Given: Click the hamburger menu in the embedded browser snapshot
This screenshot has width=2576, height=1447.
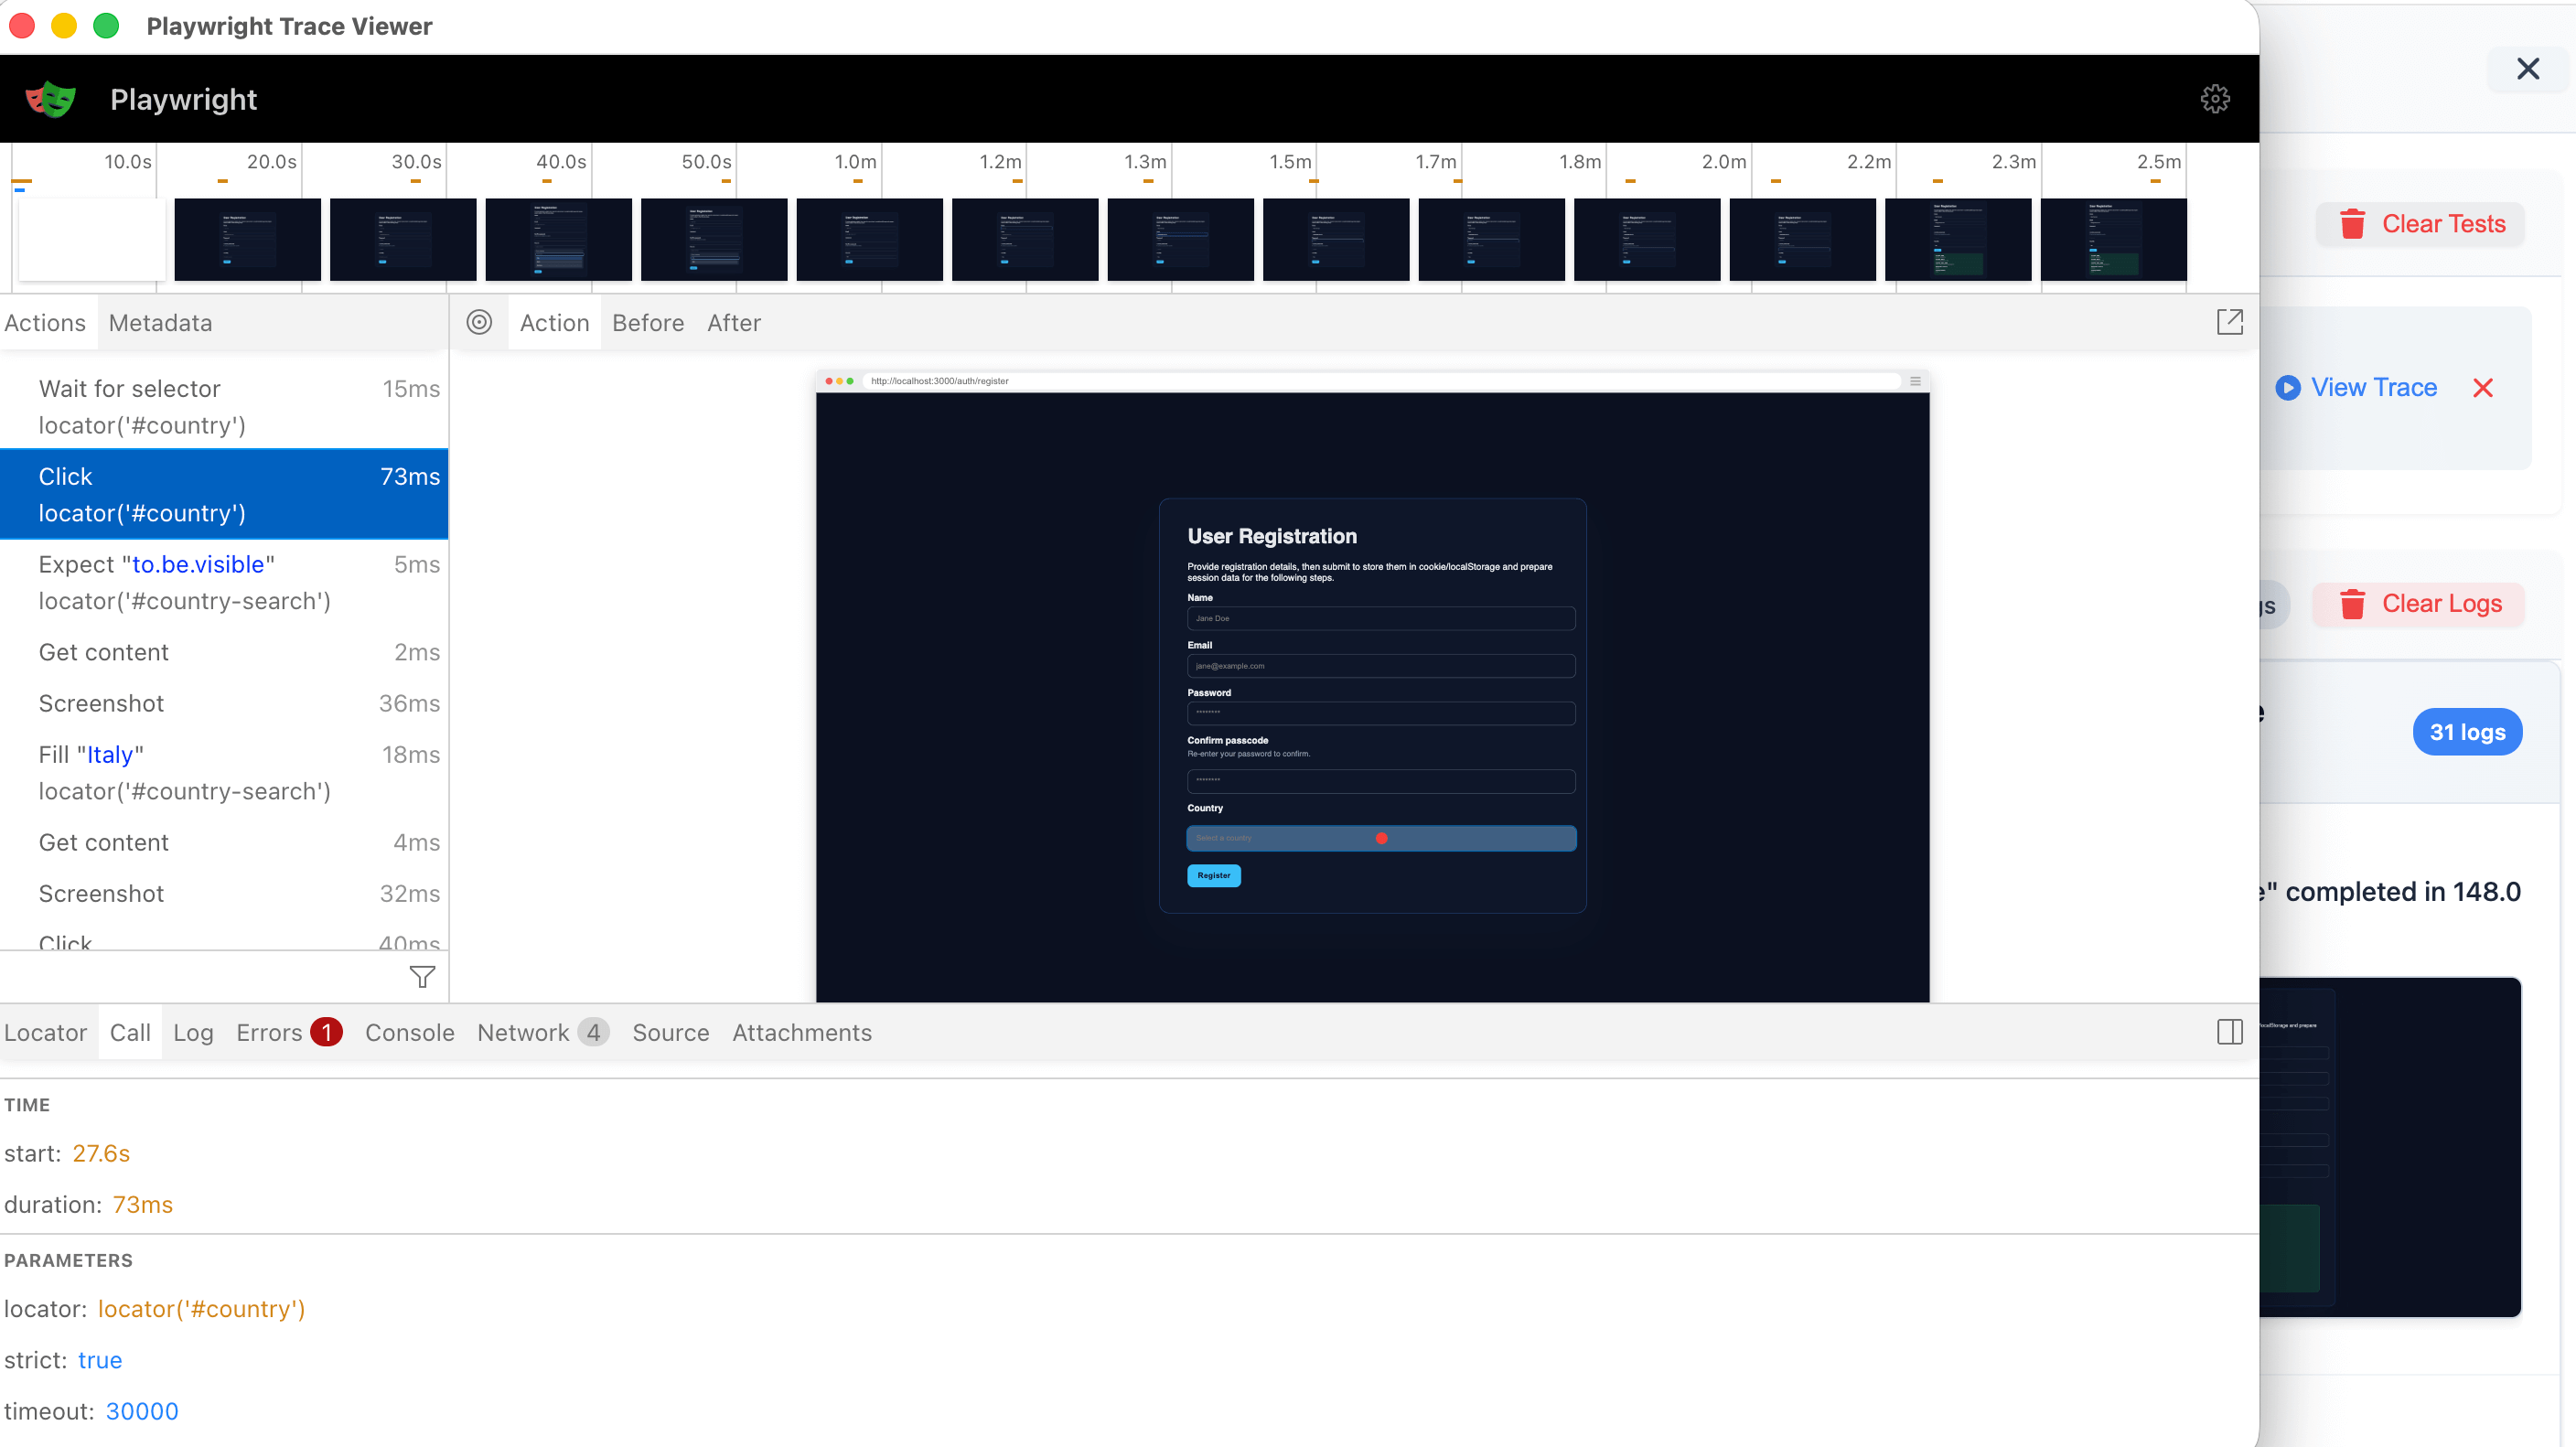Looking at the screenshot, I should pyautogui.click(x=1915, y=381).
